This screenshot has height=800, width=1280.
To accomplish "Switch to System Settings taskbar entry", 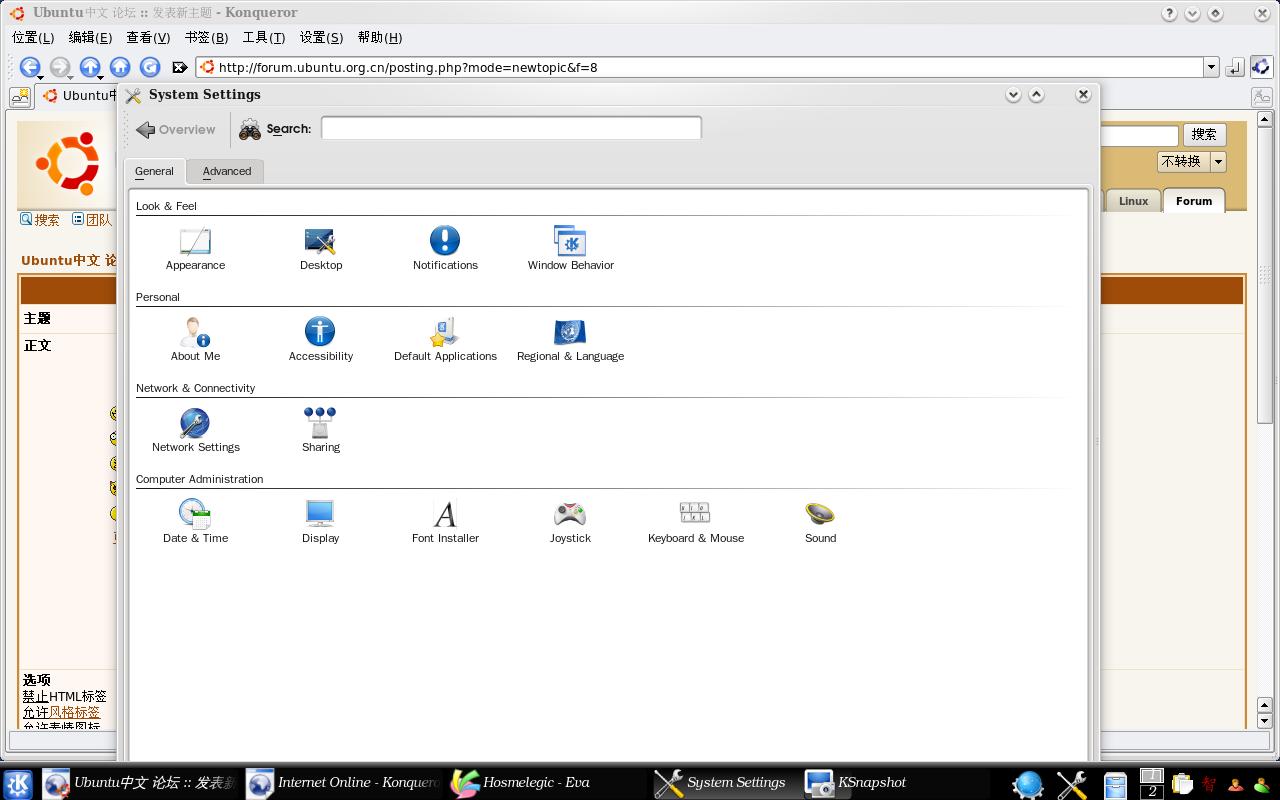I will pyautogui.click(x=725, y=783).
